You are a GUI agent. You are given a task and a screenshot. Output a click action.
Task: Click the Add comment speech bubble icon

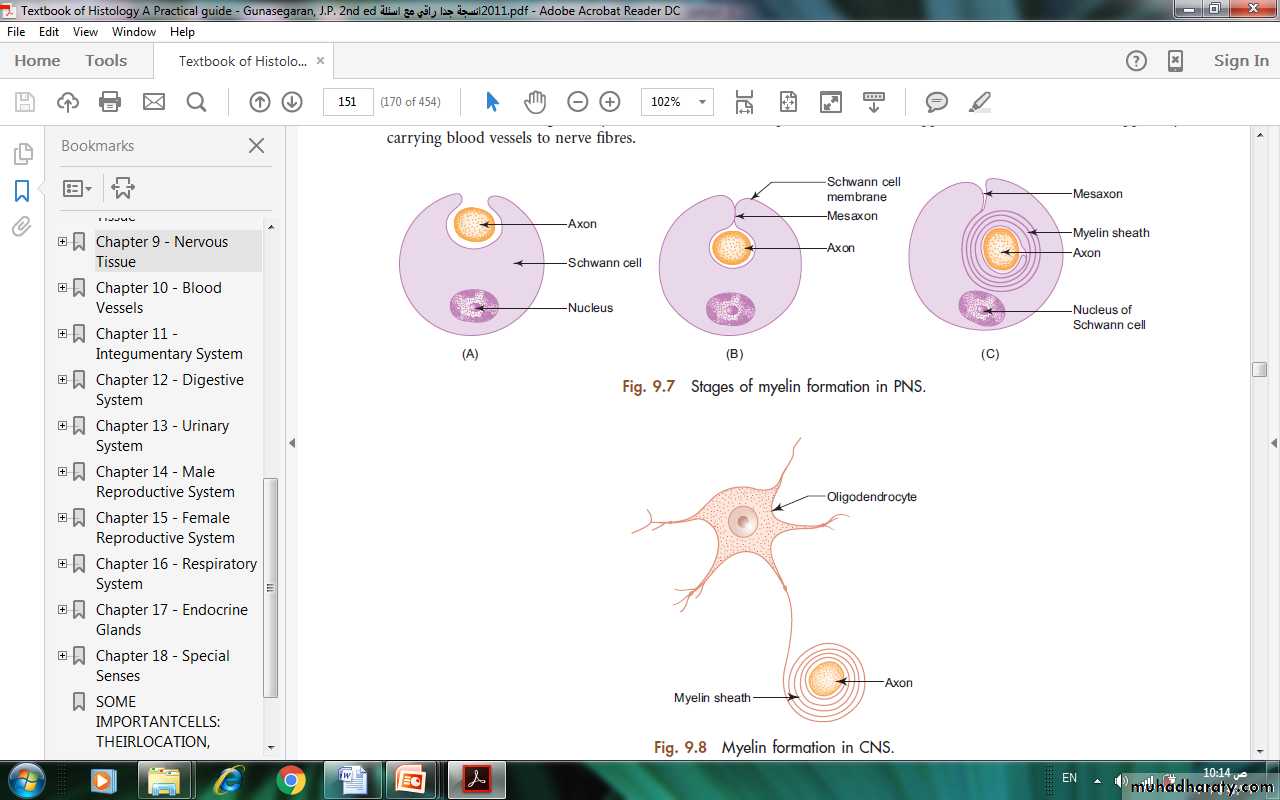point(936,102)
